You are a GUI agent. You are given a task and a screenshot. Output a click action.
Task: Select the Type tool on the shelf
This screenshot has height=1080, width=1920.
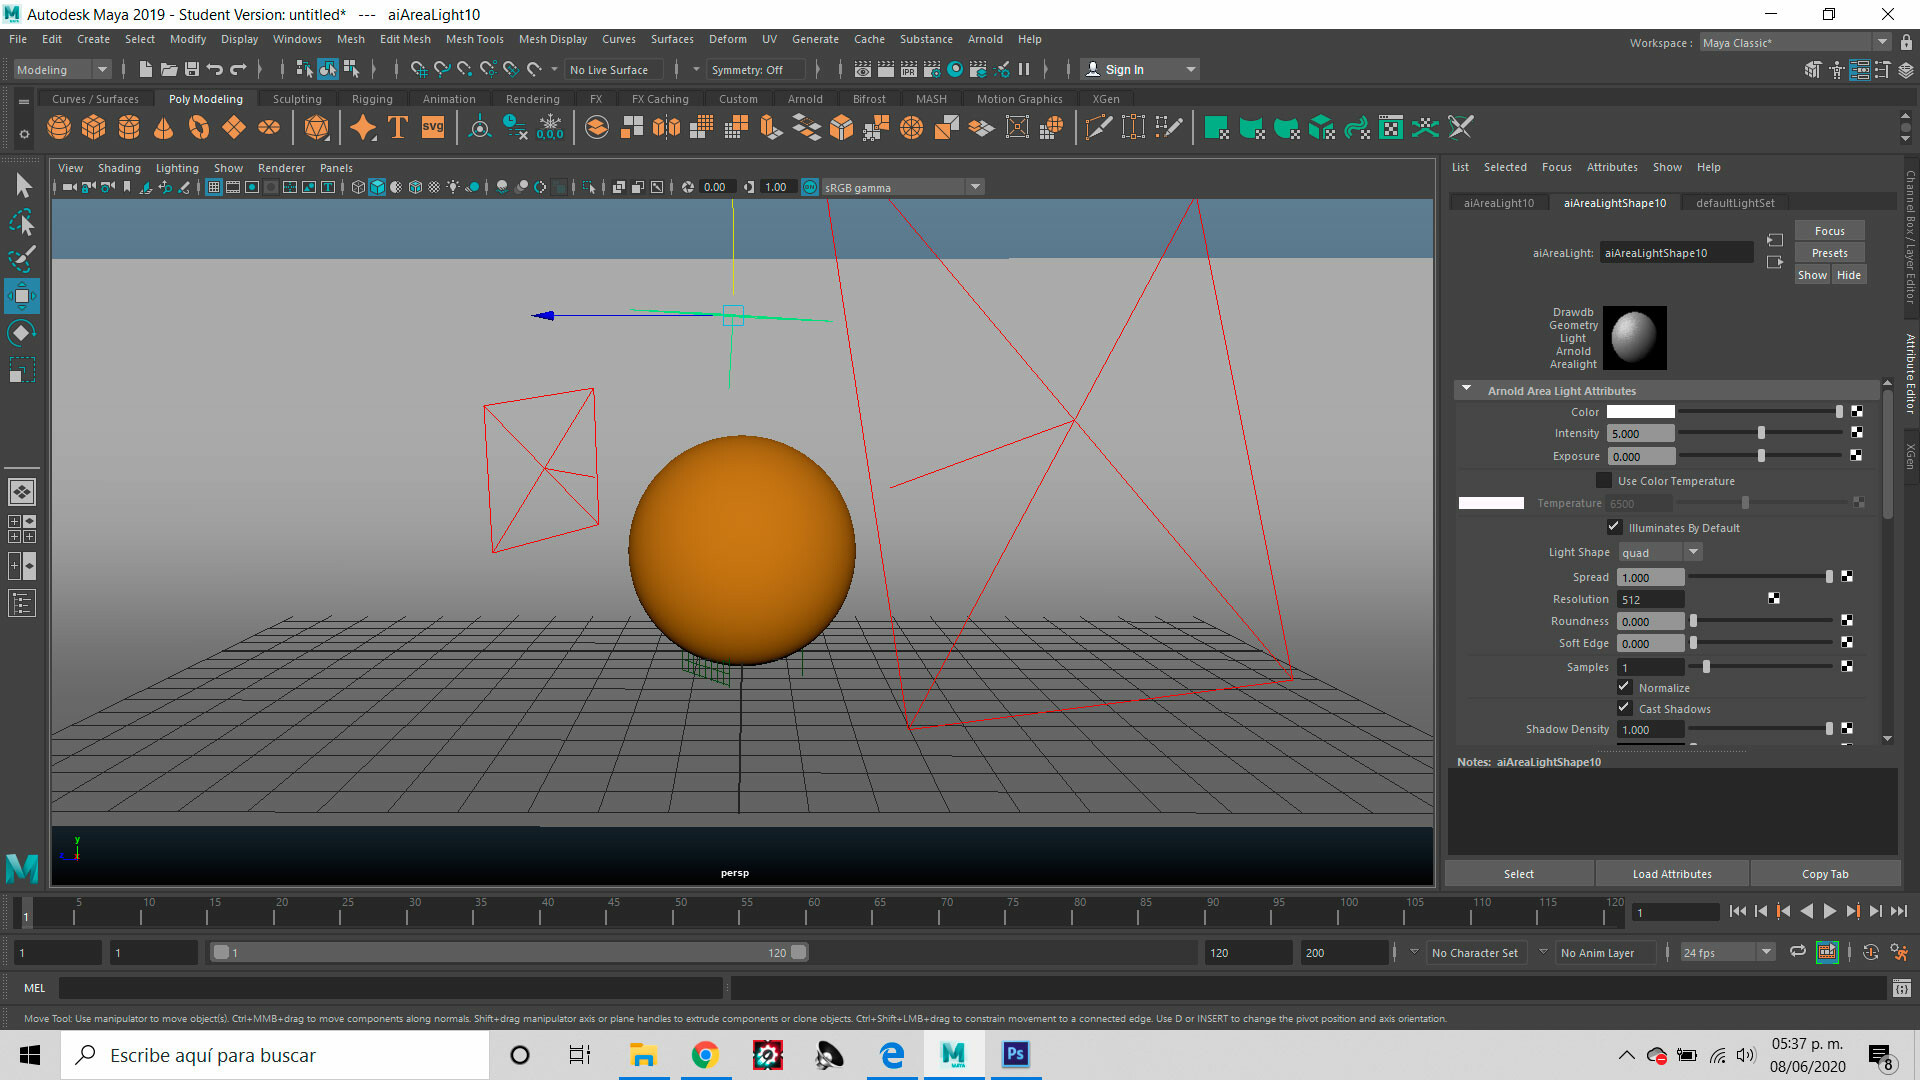[397, 127]
